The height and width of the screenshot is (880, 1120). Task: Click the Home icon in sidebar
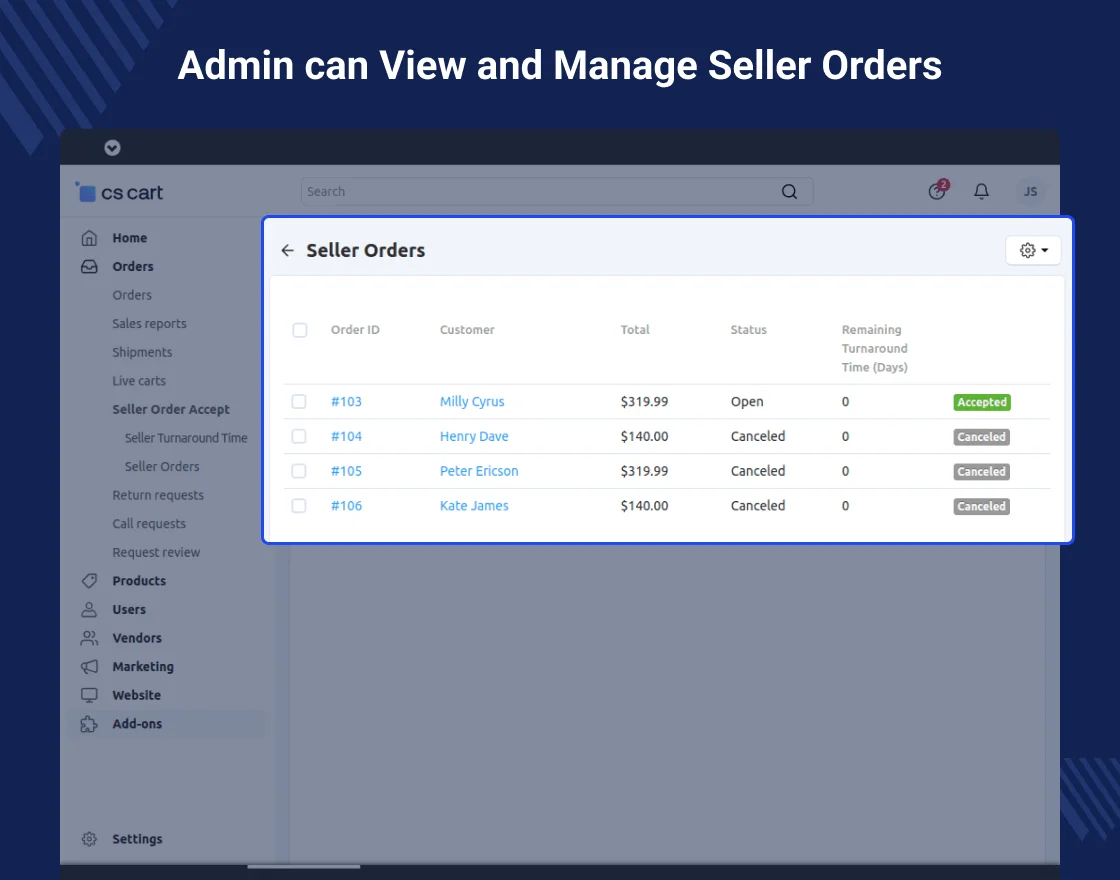tap(90, 238)
